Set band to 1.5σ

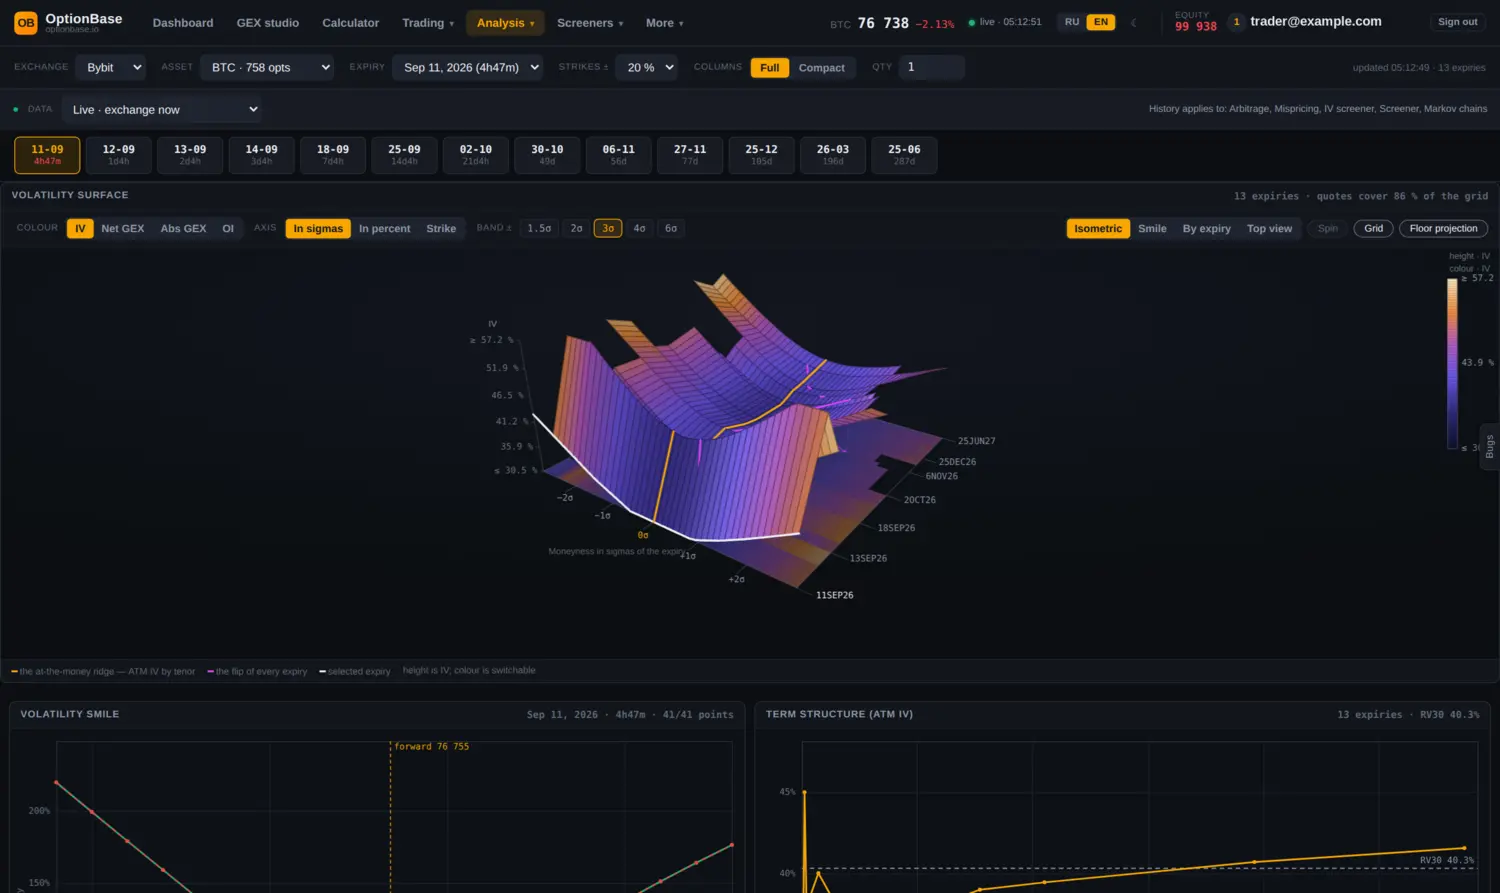pyautogui.click(x=539, y=229)
